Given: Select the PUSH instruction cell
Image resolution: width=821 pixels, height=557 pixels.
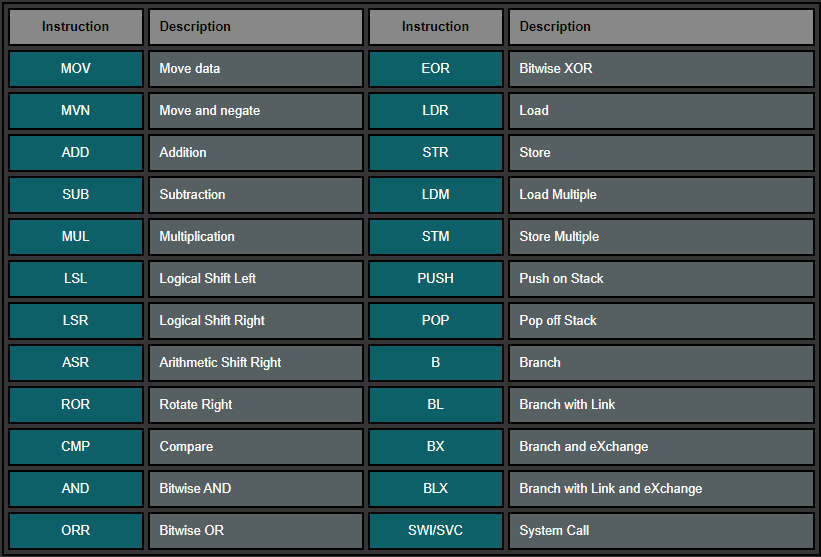Looking at the screenshot, I should pos(436,279).
